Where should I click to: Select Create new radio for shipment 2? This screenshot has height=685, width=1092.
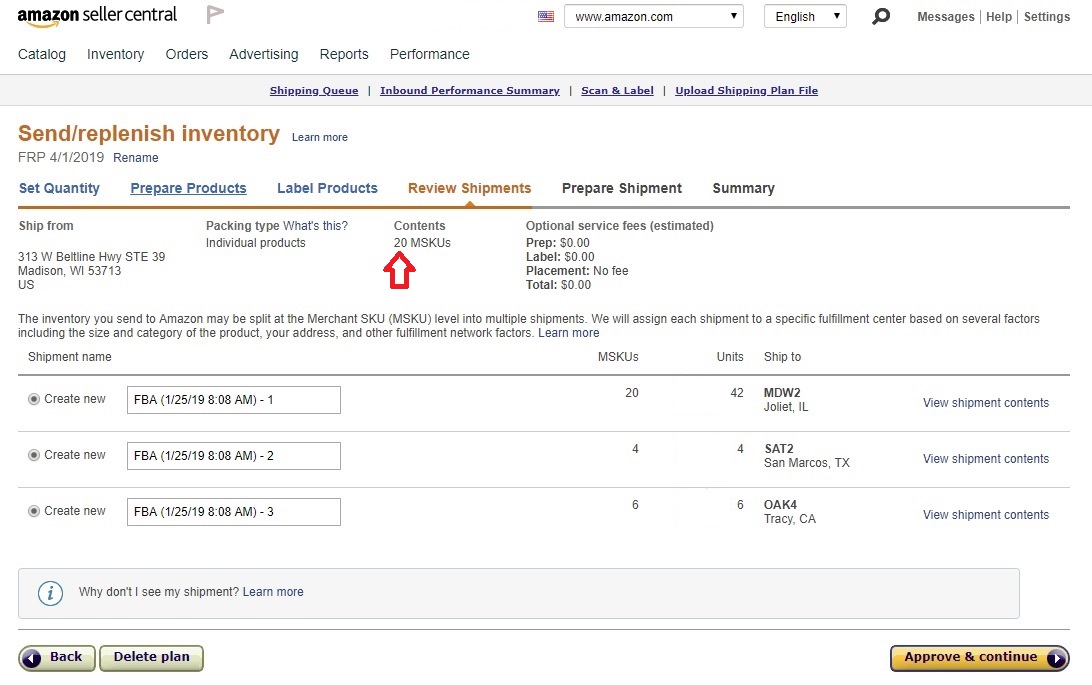pyautogui.click(x=33, y=455)
